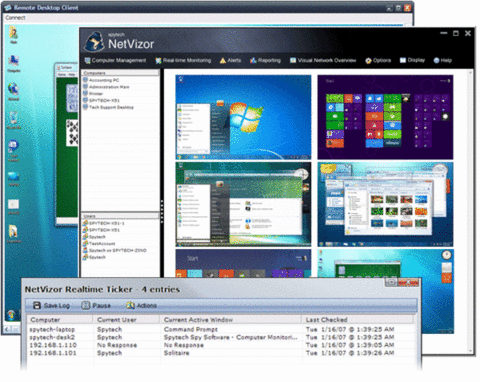The width and height of the screenshot is (480, 382).
Task: Open the Computer Management menu
Action: click(x=115, y=60)
